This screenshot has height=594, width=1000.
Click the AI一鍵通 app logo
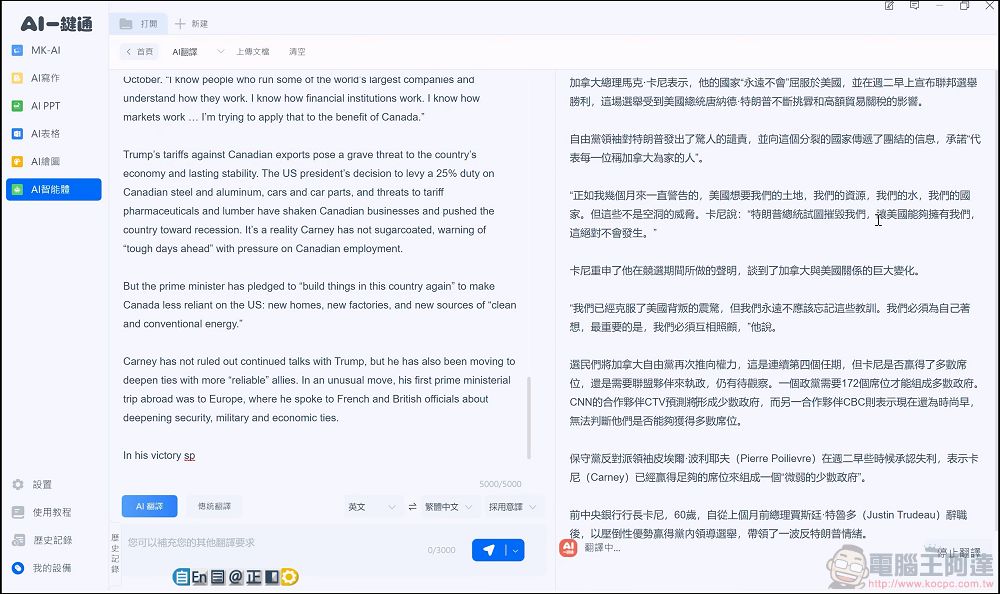(56, 24)
